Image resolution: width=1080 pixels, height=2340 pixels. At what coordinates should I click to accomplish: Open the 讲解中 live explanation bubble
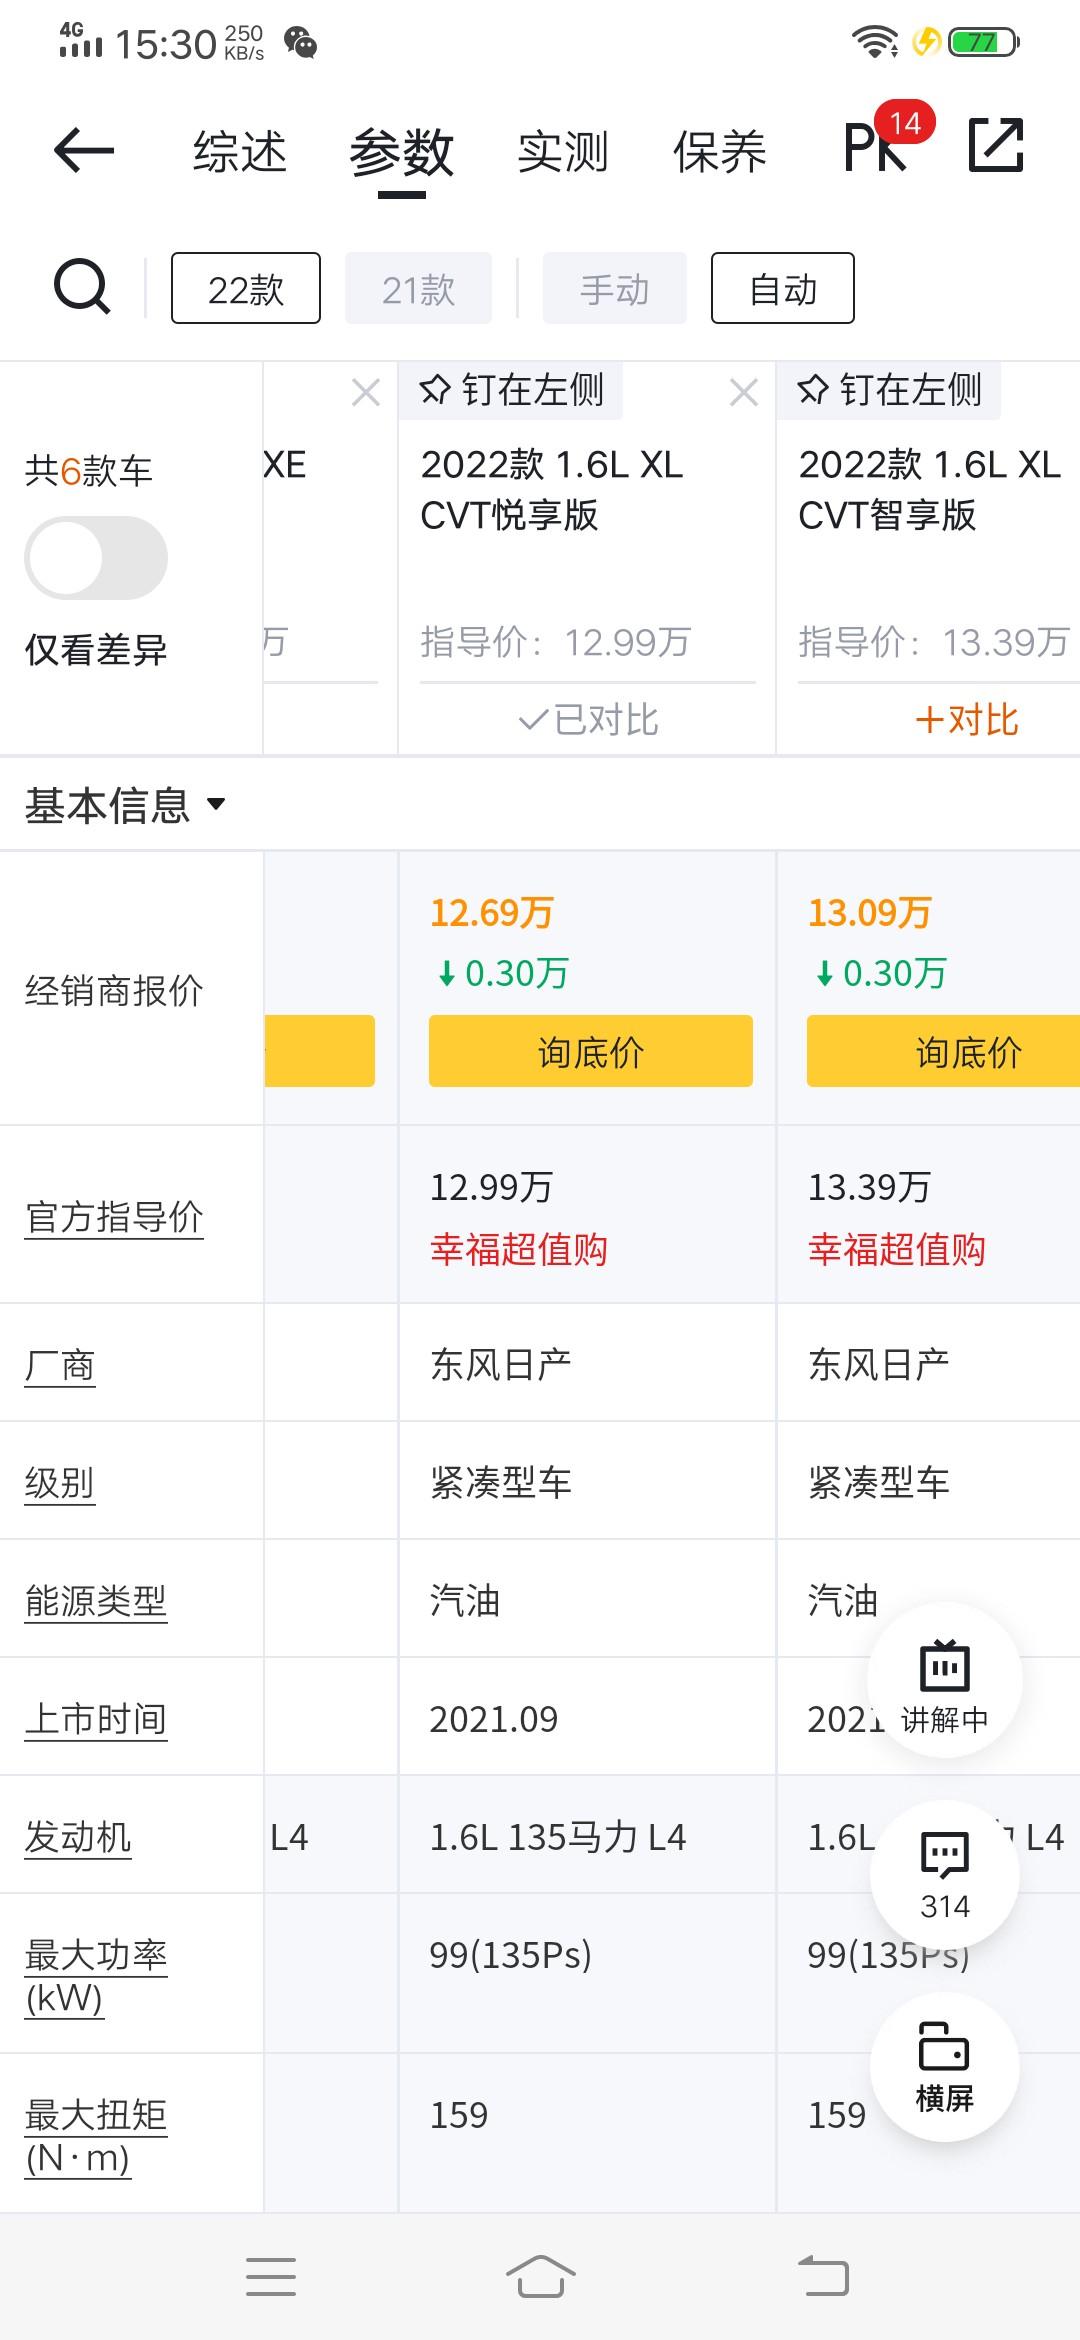tap(944, 1680)
